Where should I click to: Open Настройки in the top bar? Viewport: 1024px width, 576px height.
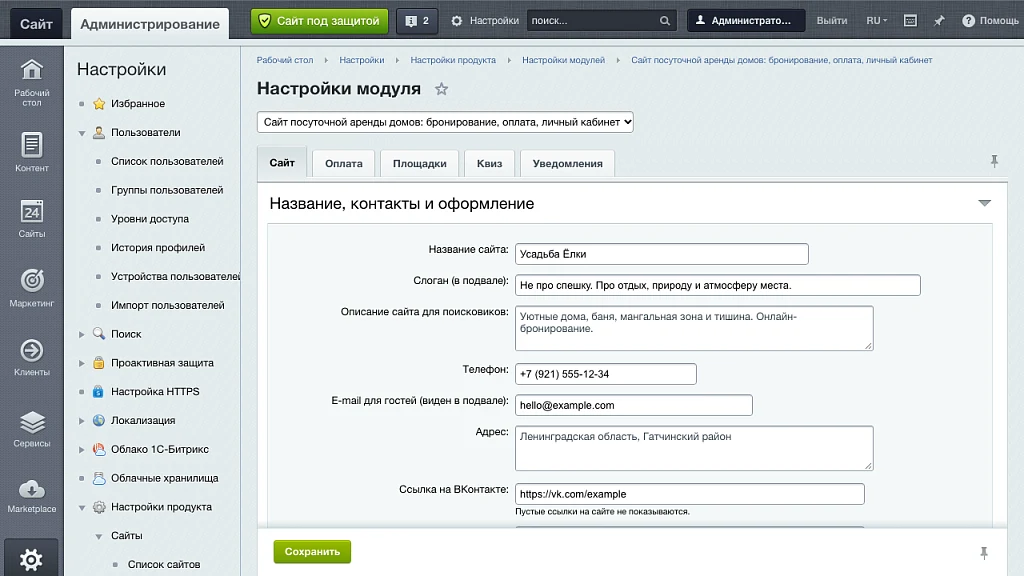click(485, 21)
